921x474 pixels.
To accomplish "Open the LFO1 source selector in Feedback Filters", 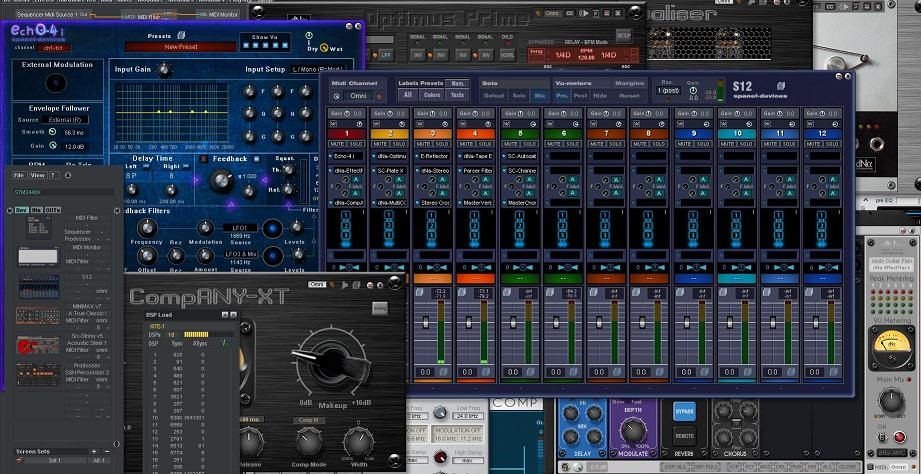I will (240, 227).
